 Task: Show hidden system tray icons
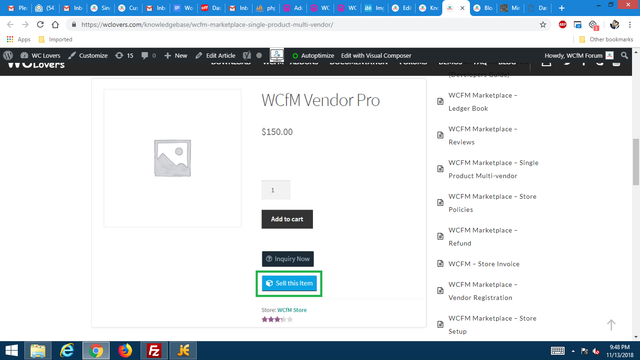click(x=573, y=351)
